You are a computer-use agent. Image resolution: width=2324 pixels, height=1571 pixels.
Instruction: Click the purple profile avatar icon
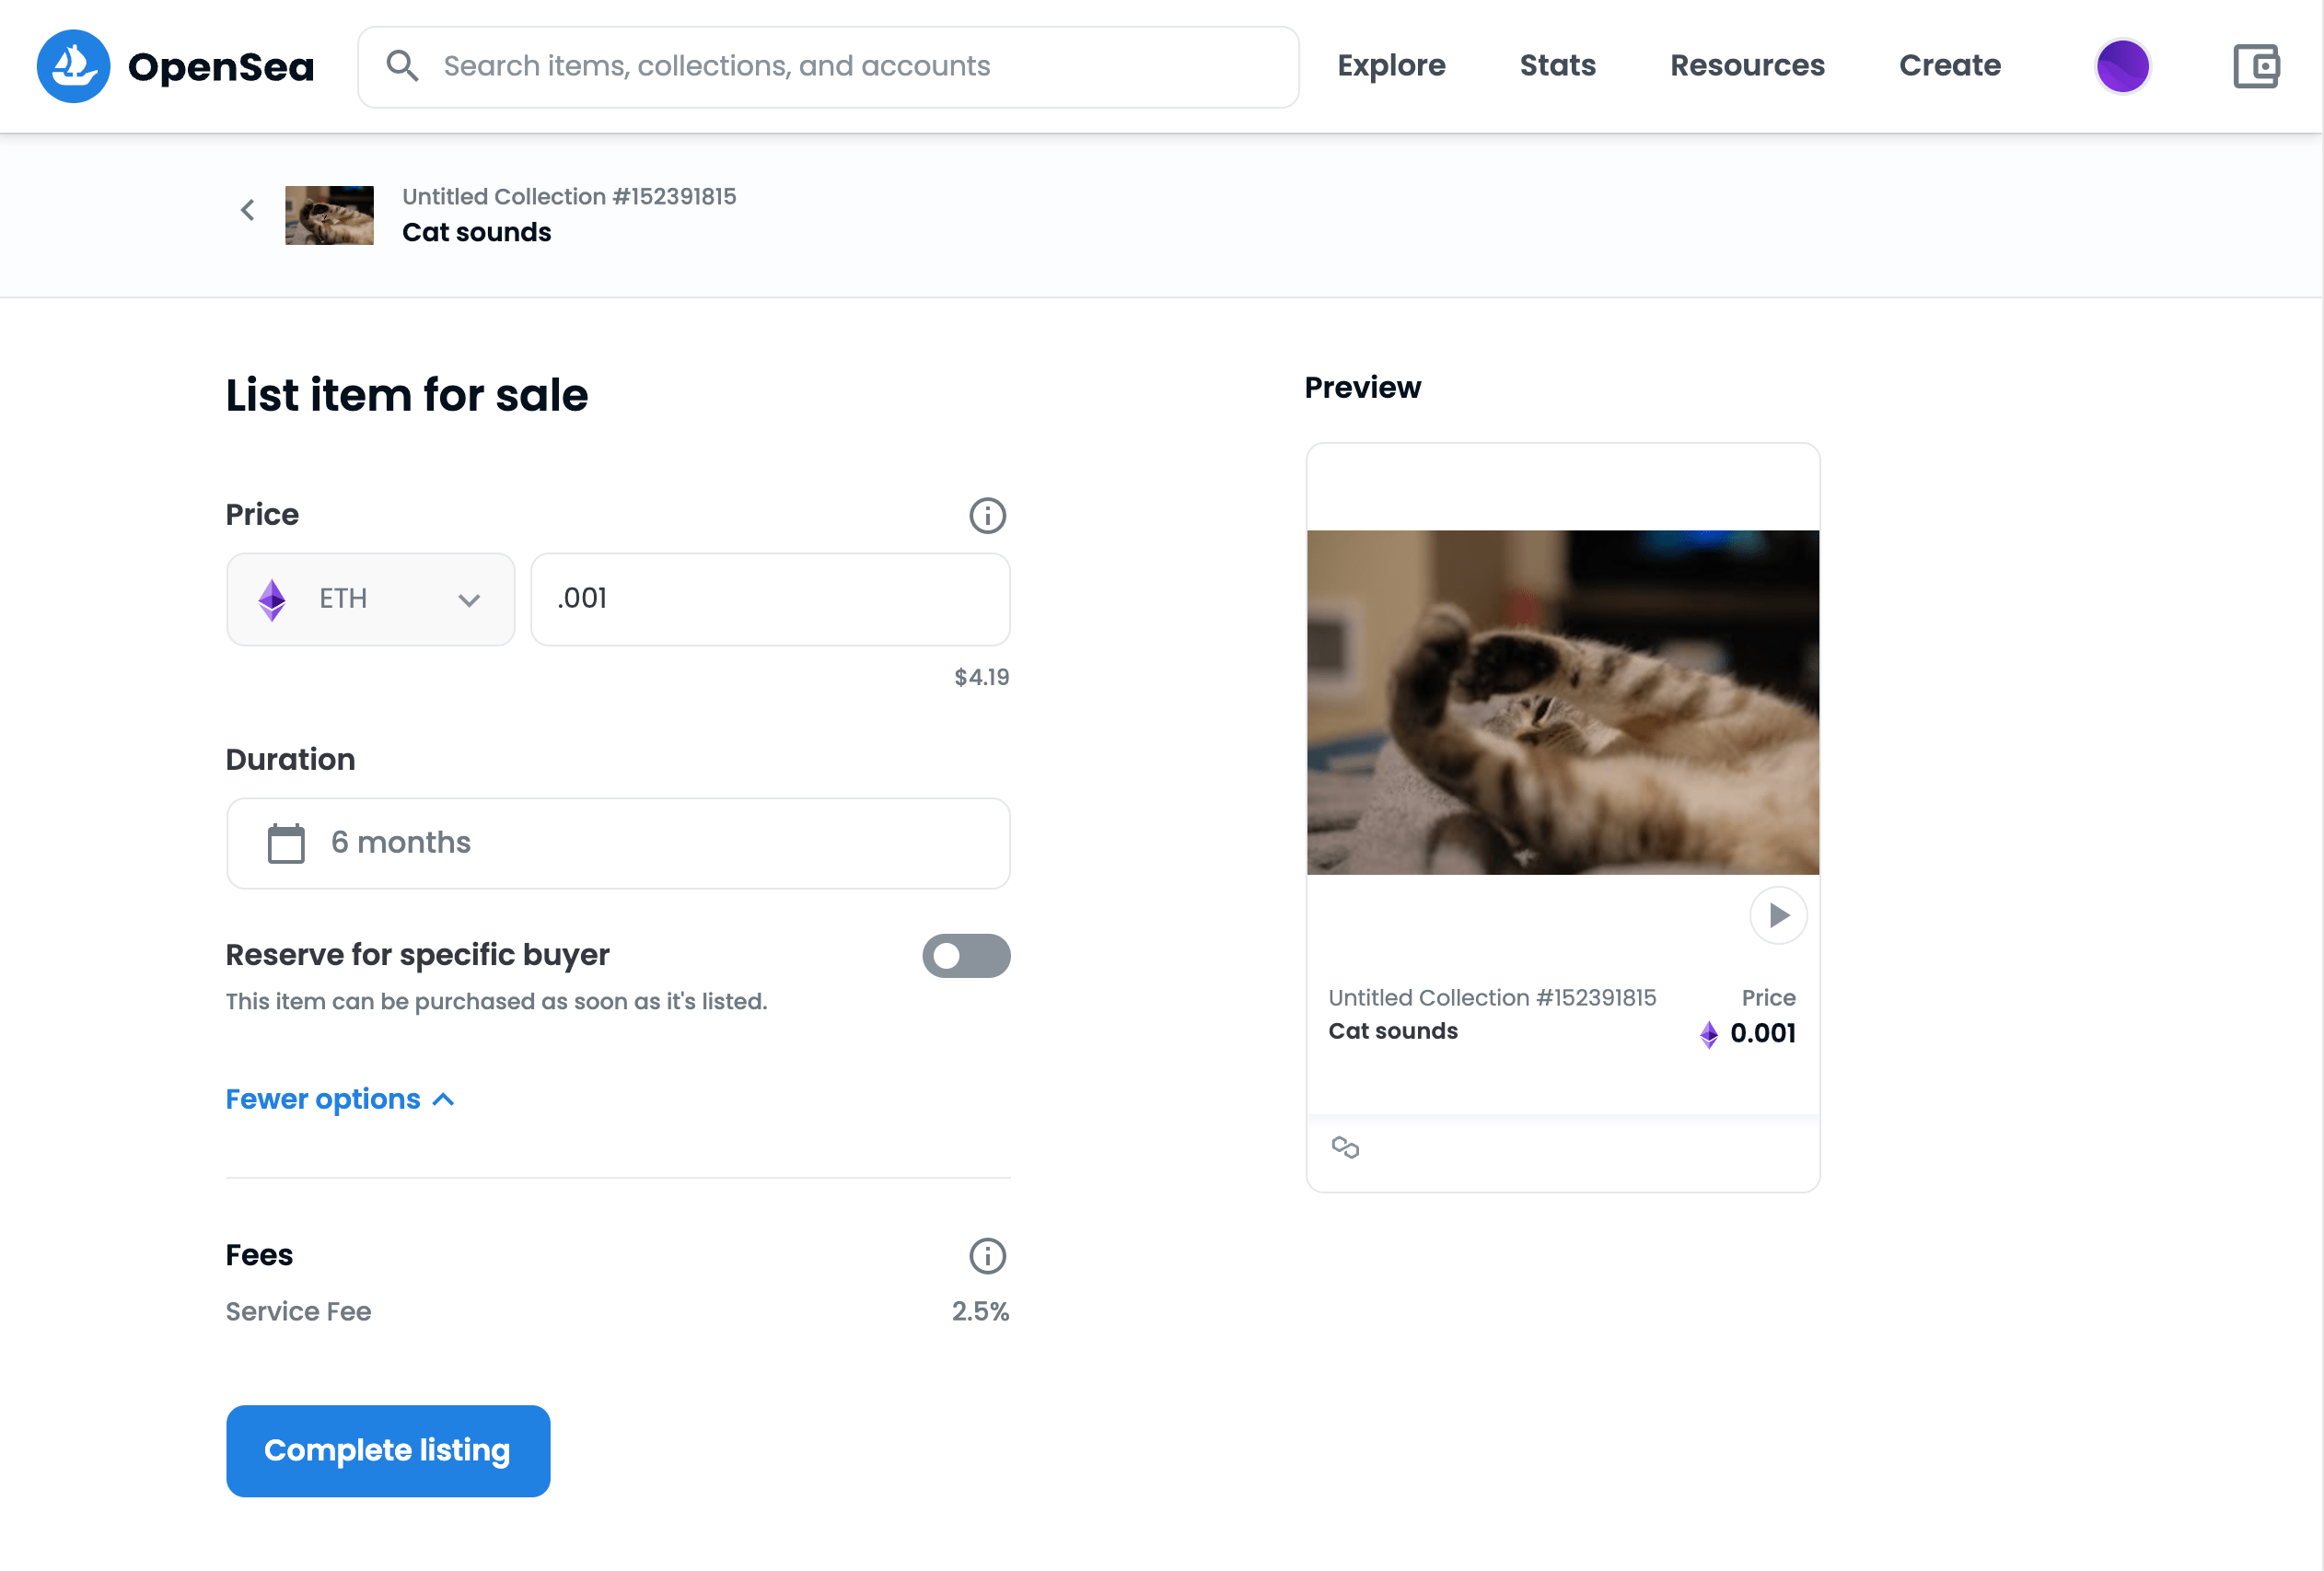click(2122, 66)
